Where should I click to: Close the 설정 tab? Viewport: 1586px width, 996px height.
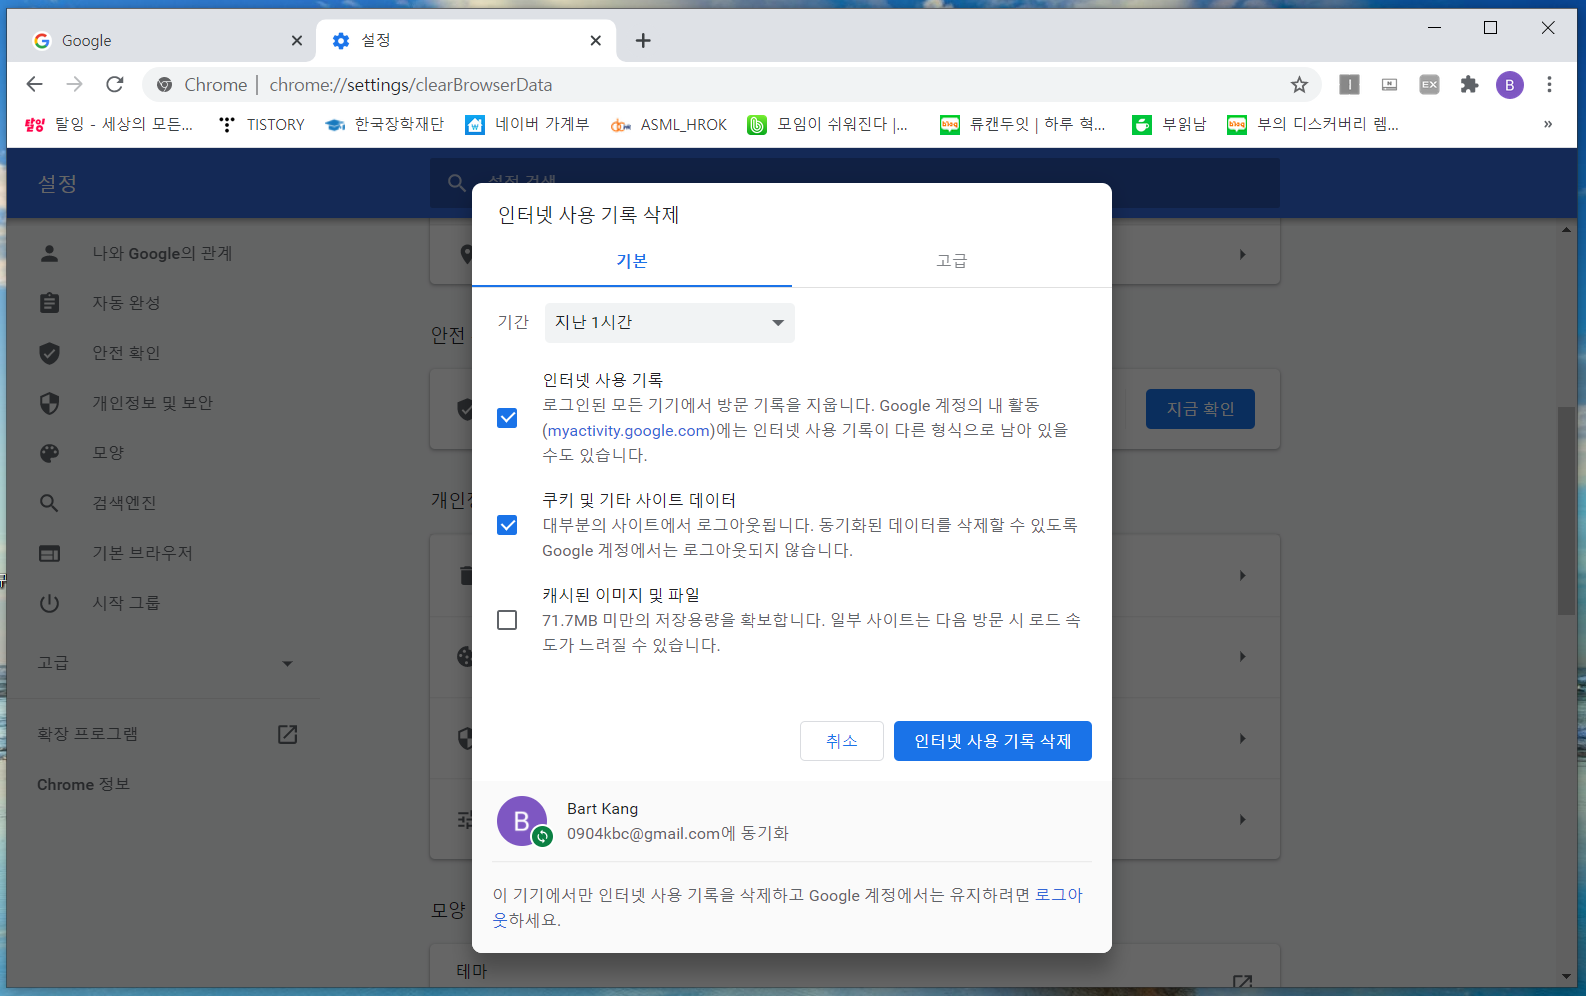[596, 41]
